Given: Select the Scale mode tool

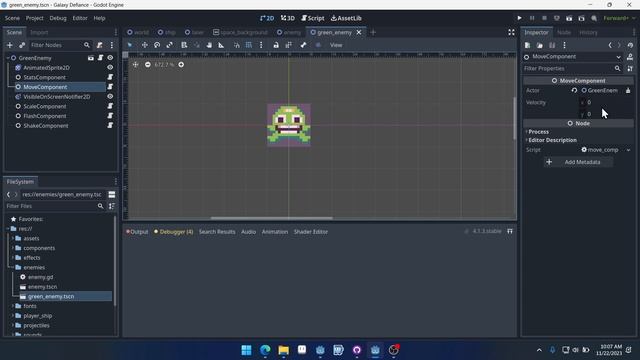Looking at the screenshot, I should point(169,45).
